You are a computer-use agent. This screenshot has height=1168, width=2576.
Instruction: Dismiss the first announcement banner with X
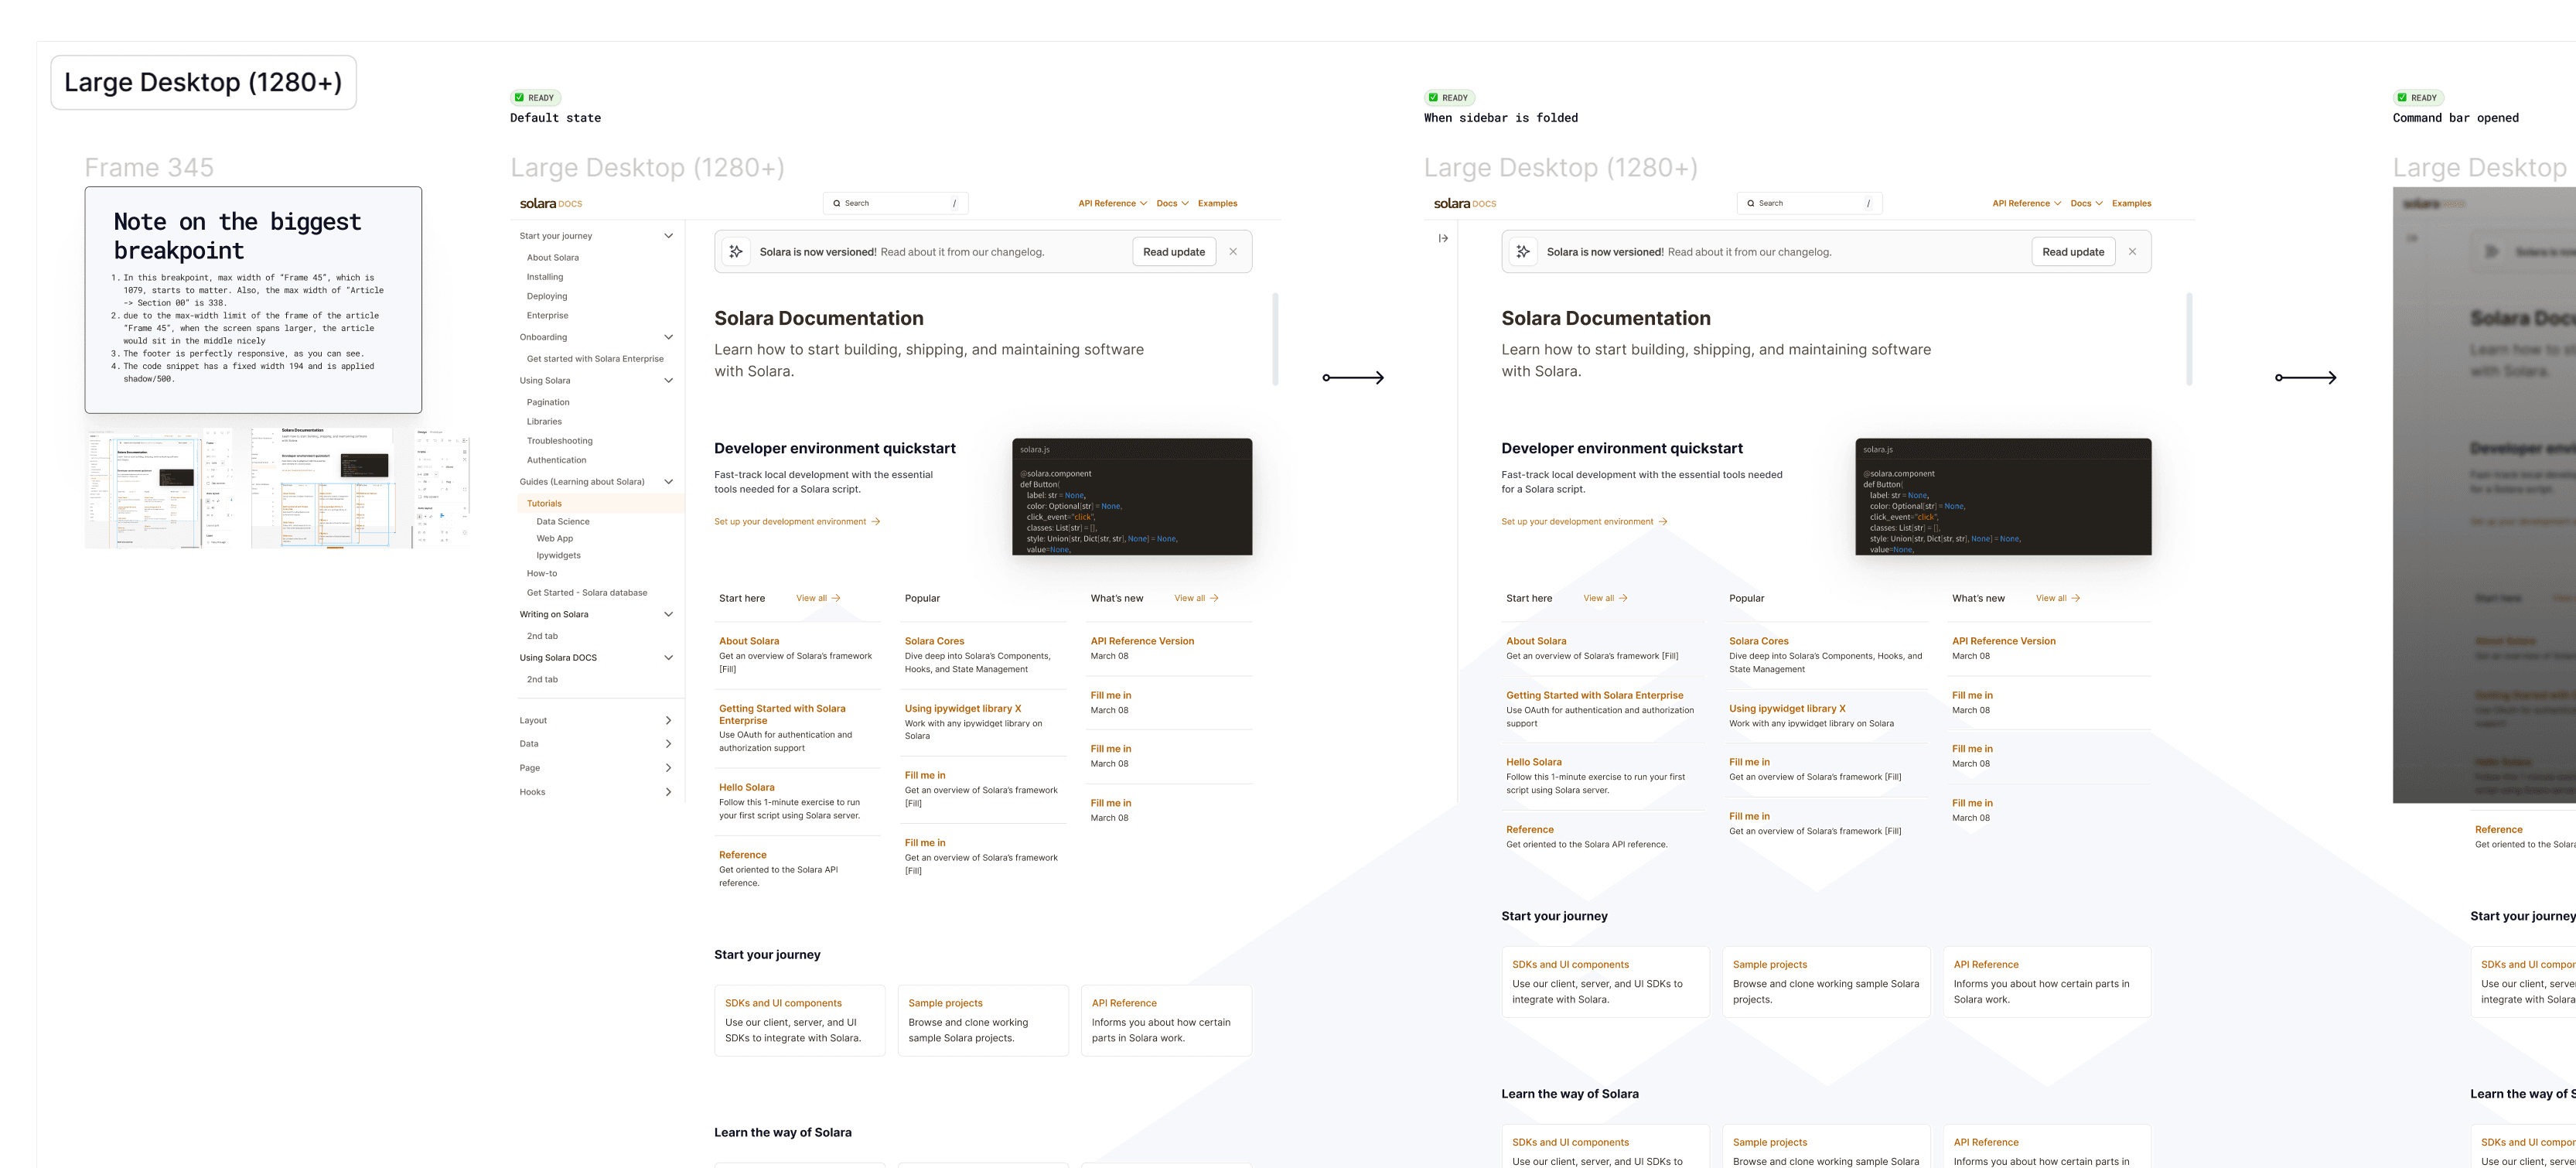[1233, 252]
